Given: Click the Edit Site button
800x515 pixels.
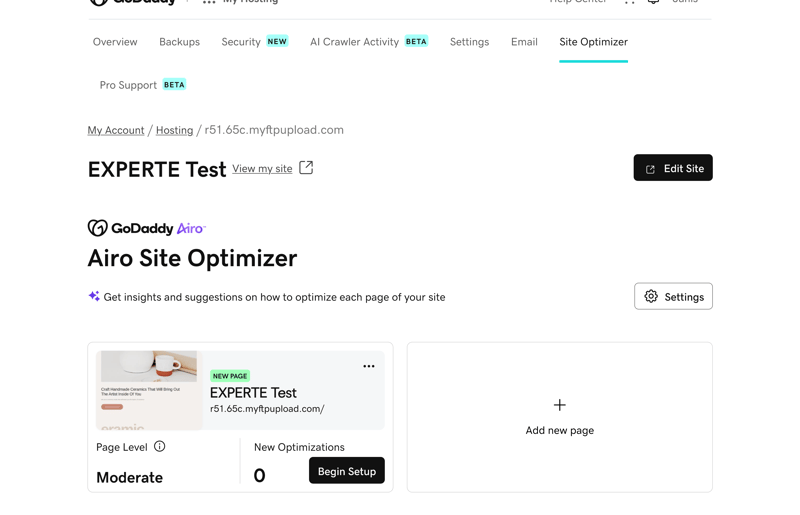Looking at the screenshot, I should (x=673, y=168).
